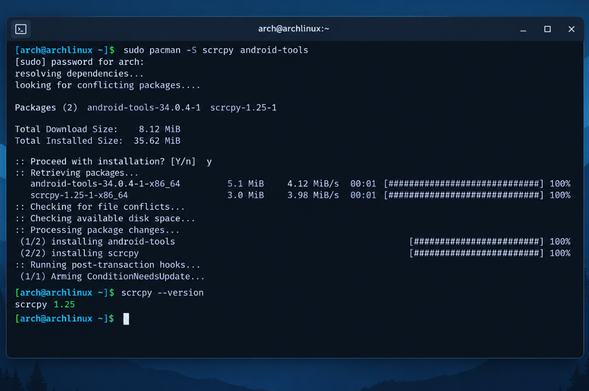Screen dimensions: 589x391
Task: Close the terminal window
Action: pyautogui.click(x=571, y=29)
